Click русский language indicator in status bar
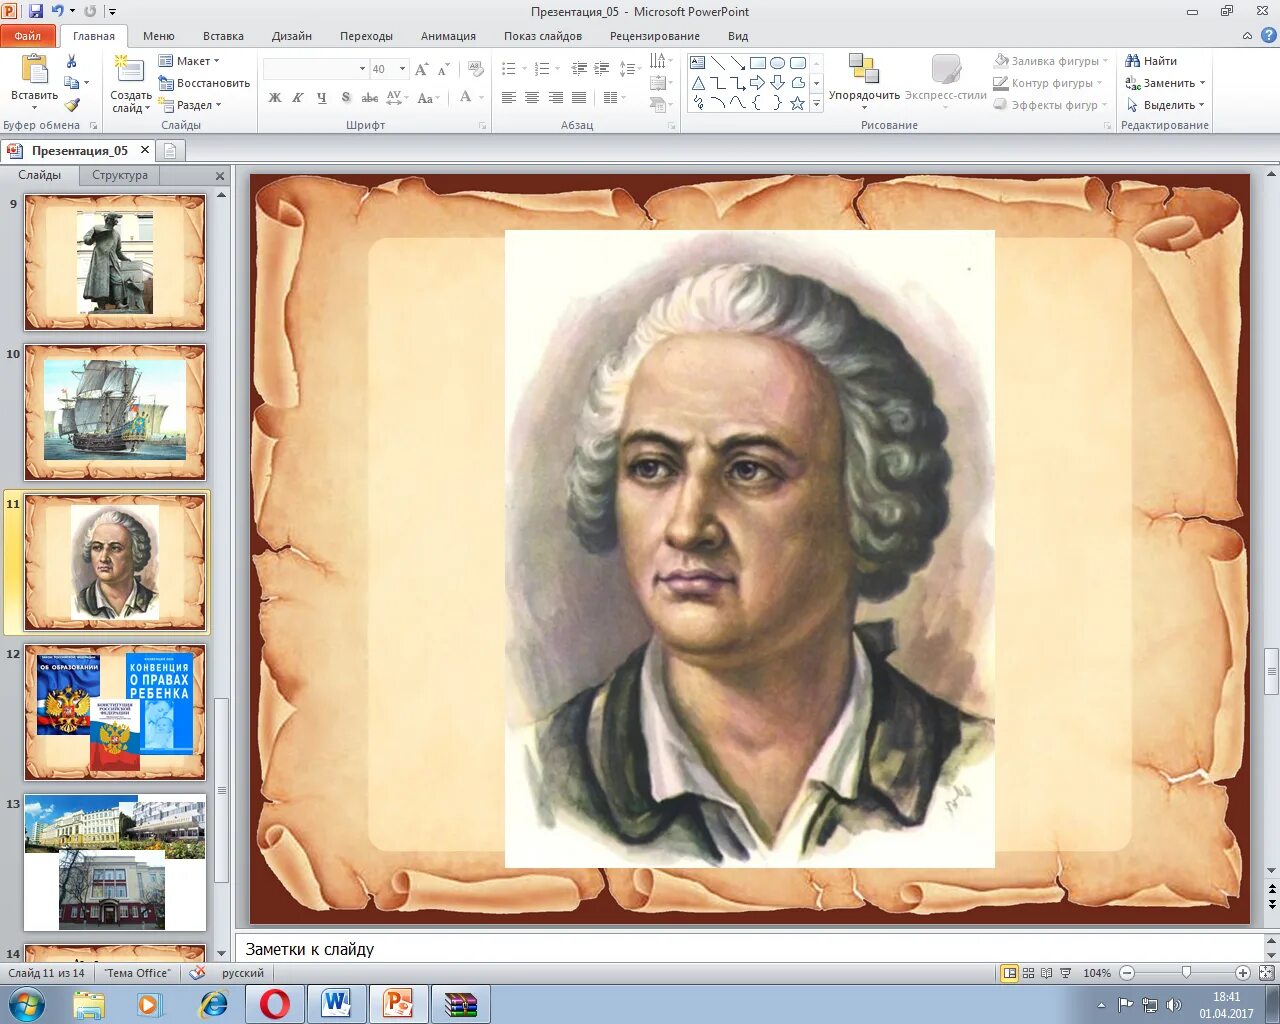 tap(243, 973)
